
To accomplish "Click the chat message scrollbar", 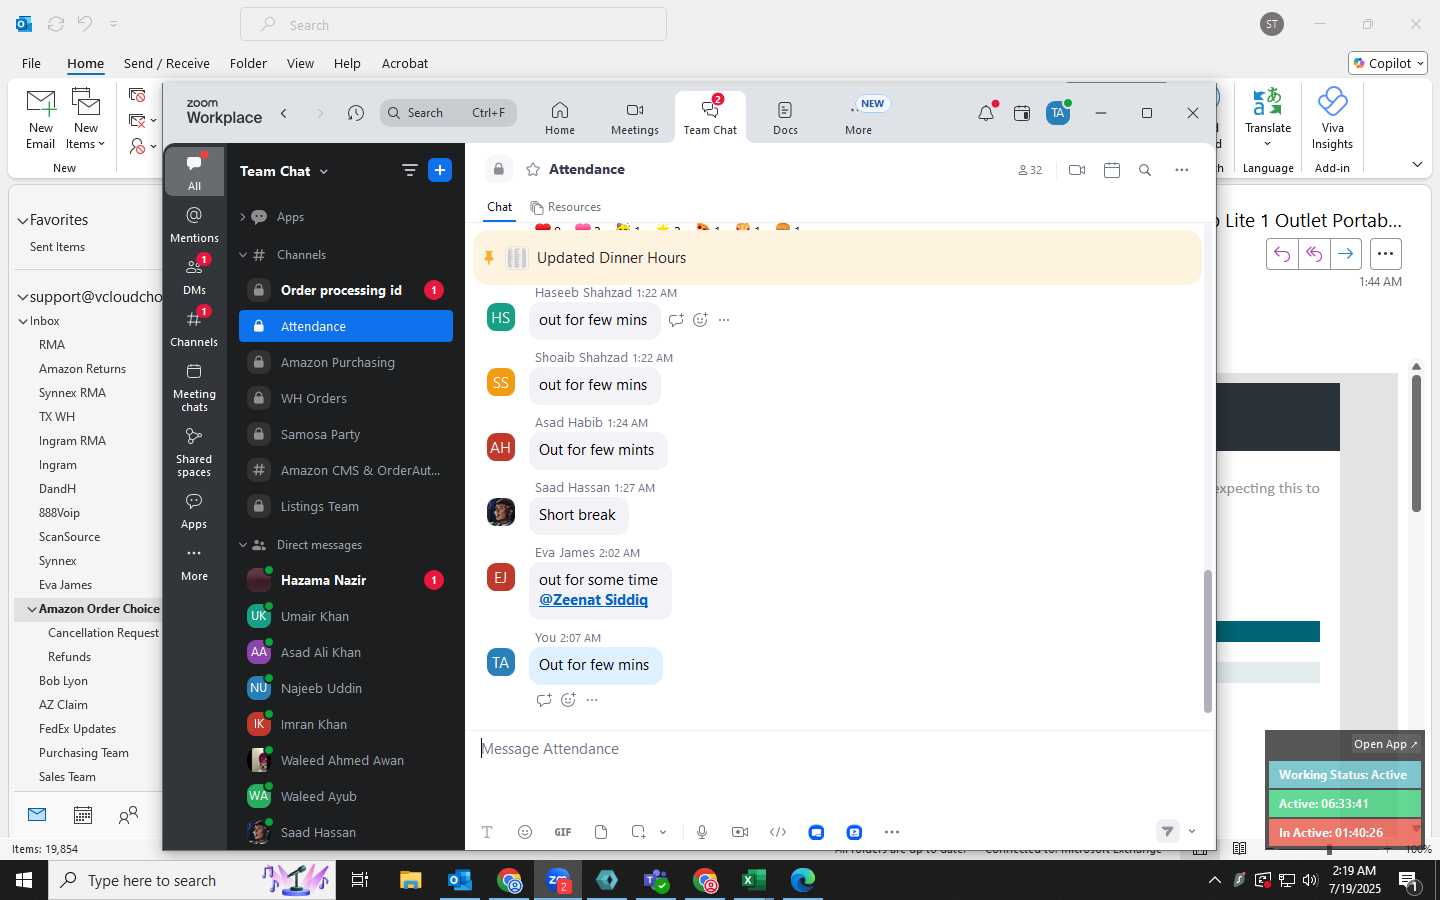I will click(x=1207, y=641).
